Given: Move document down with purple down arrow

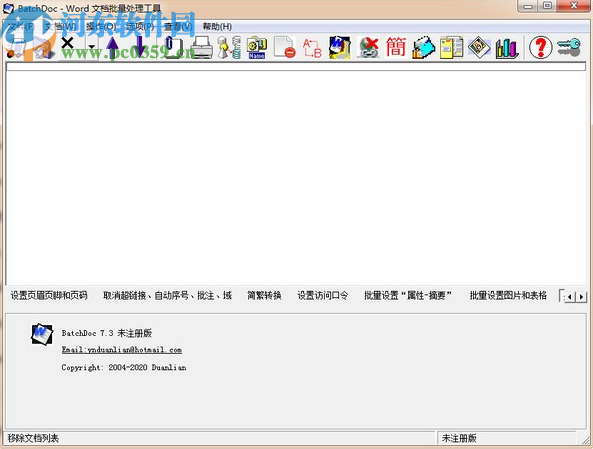Looking at the screenshot, I should [140, 47].
